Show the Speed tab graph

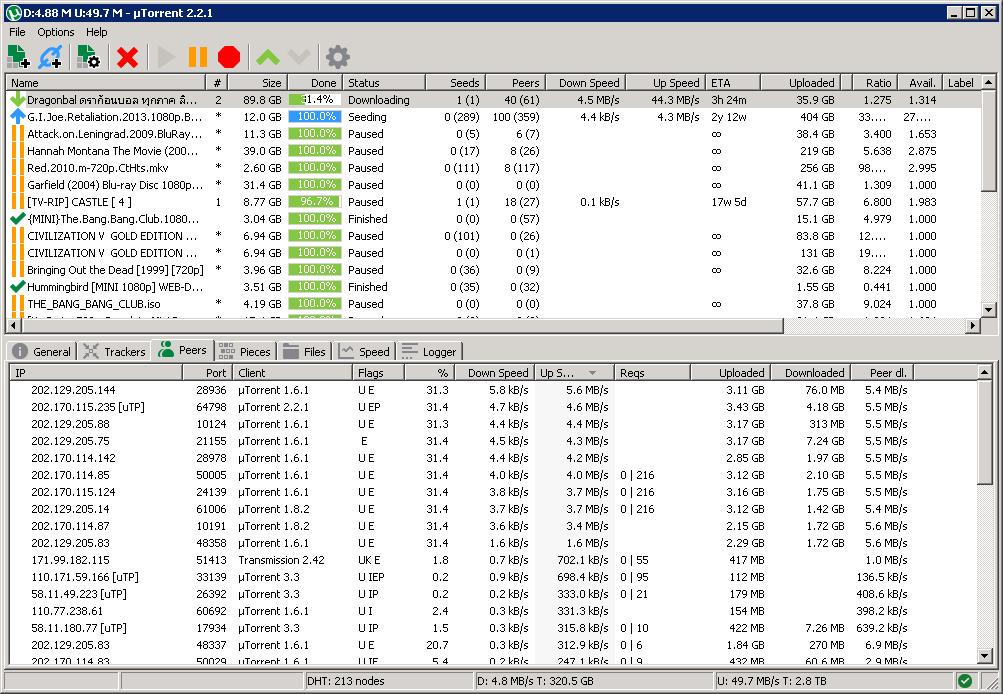364,351
